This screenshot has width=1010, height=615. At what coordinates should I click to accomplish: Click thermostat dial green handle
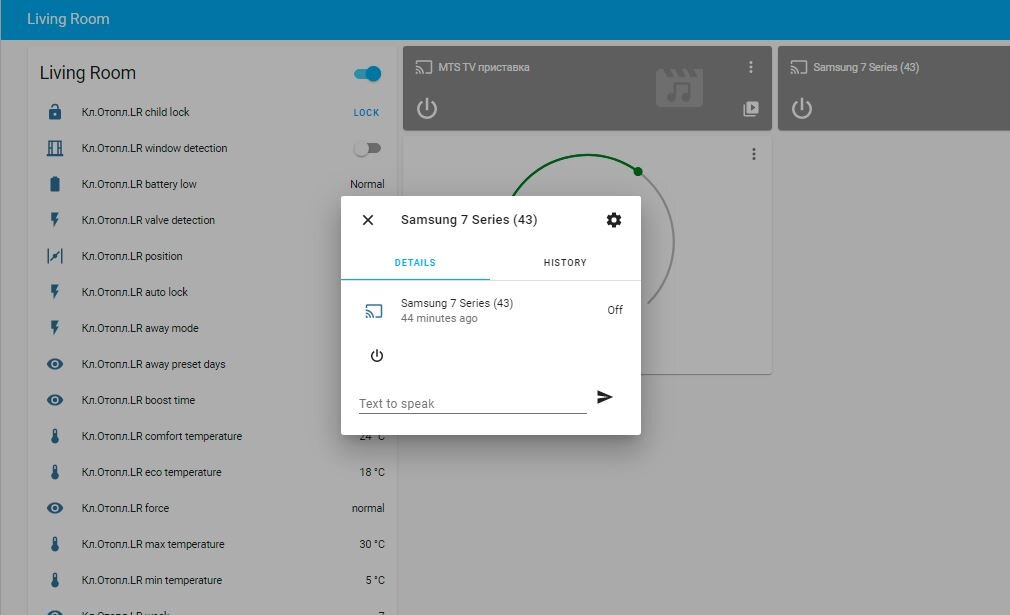click(638, 171)
